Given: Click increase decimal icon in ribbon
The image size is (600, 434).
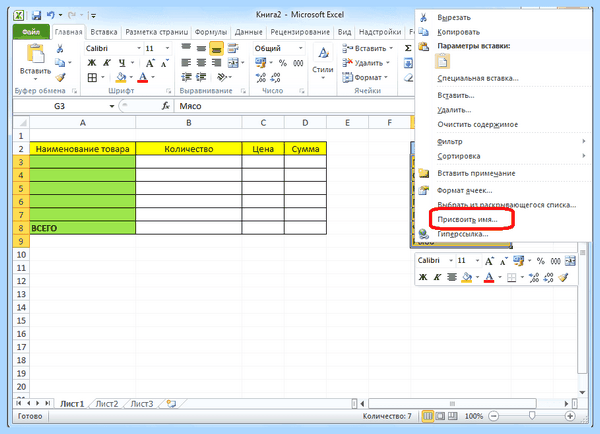Looking at the screenshot, I should (261, 78).
